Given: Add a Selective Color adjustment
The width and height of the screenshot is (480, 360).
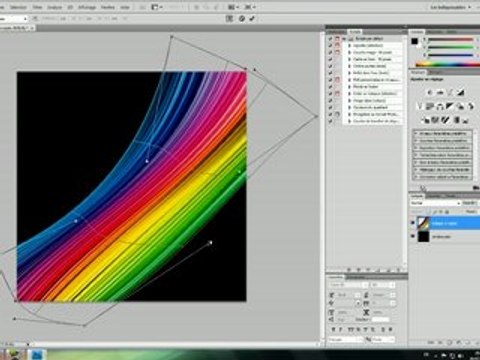Looking at the screenshot, I should click(x=466, y=120).
